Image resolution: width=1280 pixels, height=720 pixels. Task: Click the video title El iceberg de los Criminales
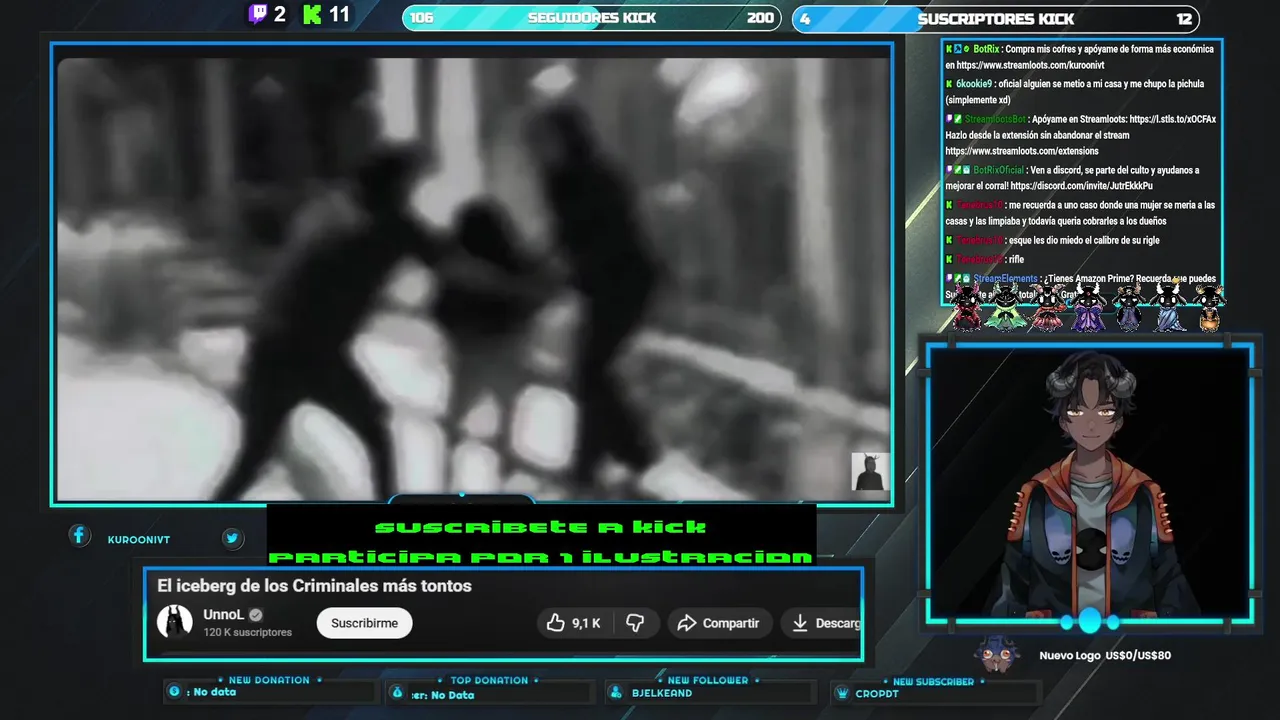point(314,586)
